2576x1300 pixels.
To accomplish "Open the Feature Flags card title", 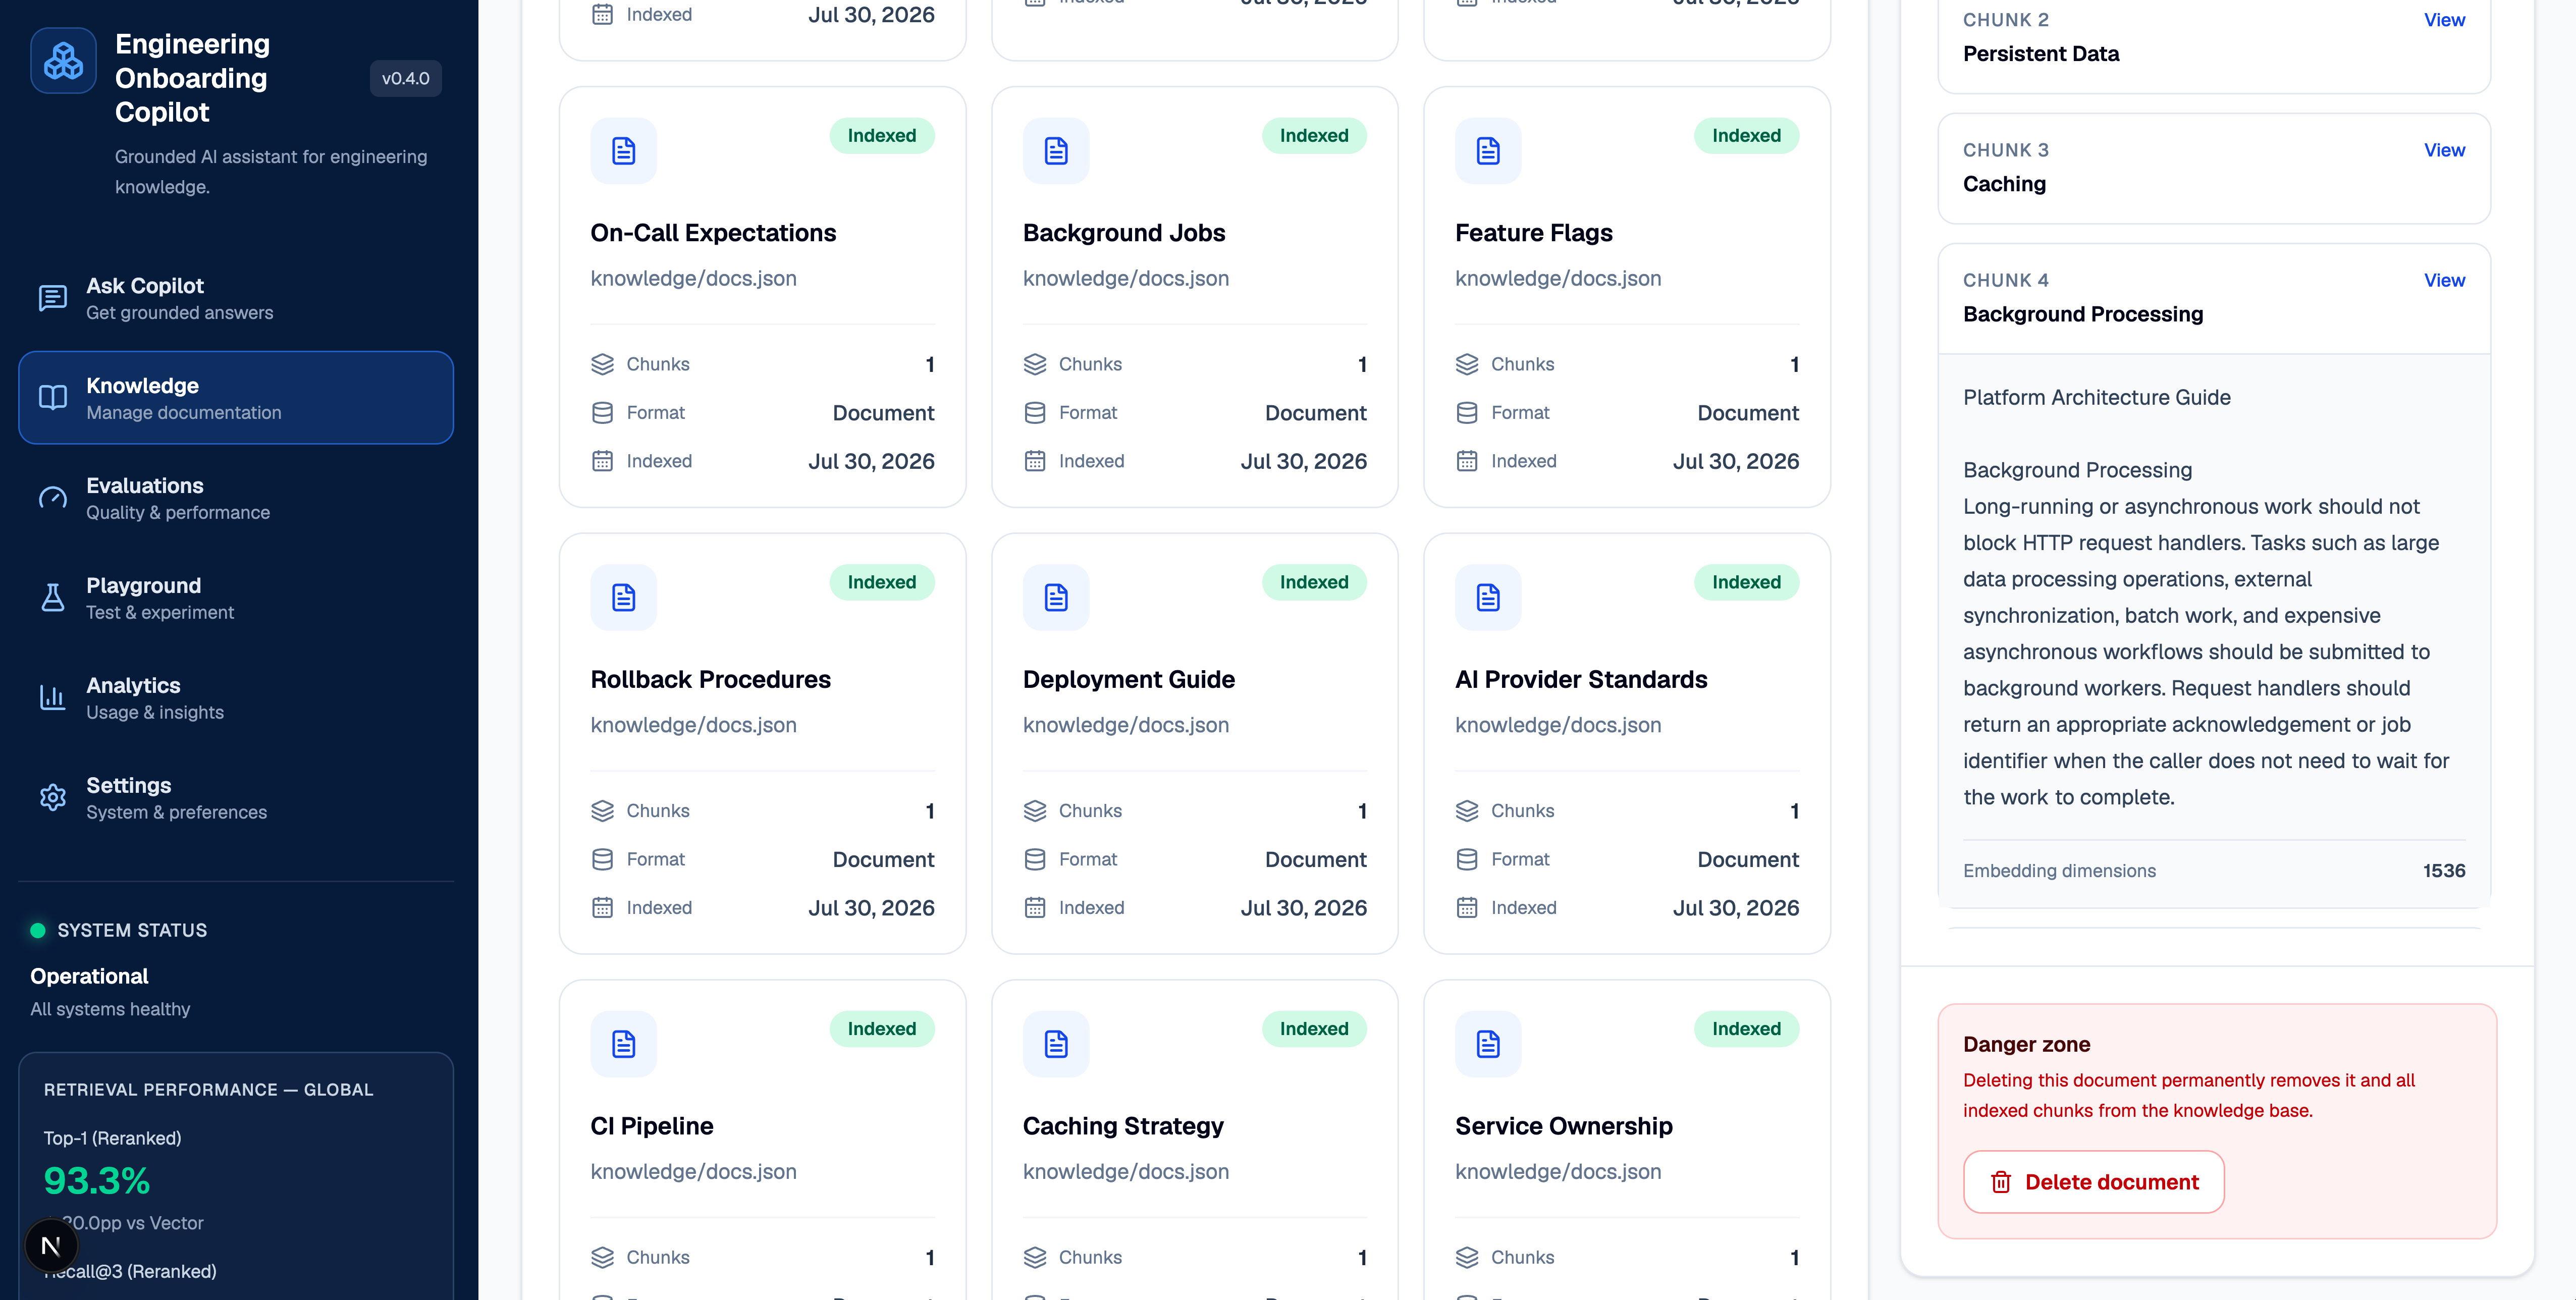I will pos(1534,233).
